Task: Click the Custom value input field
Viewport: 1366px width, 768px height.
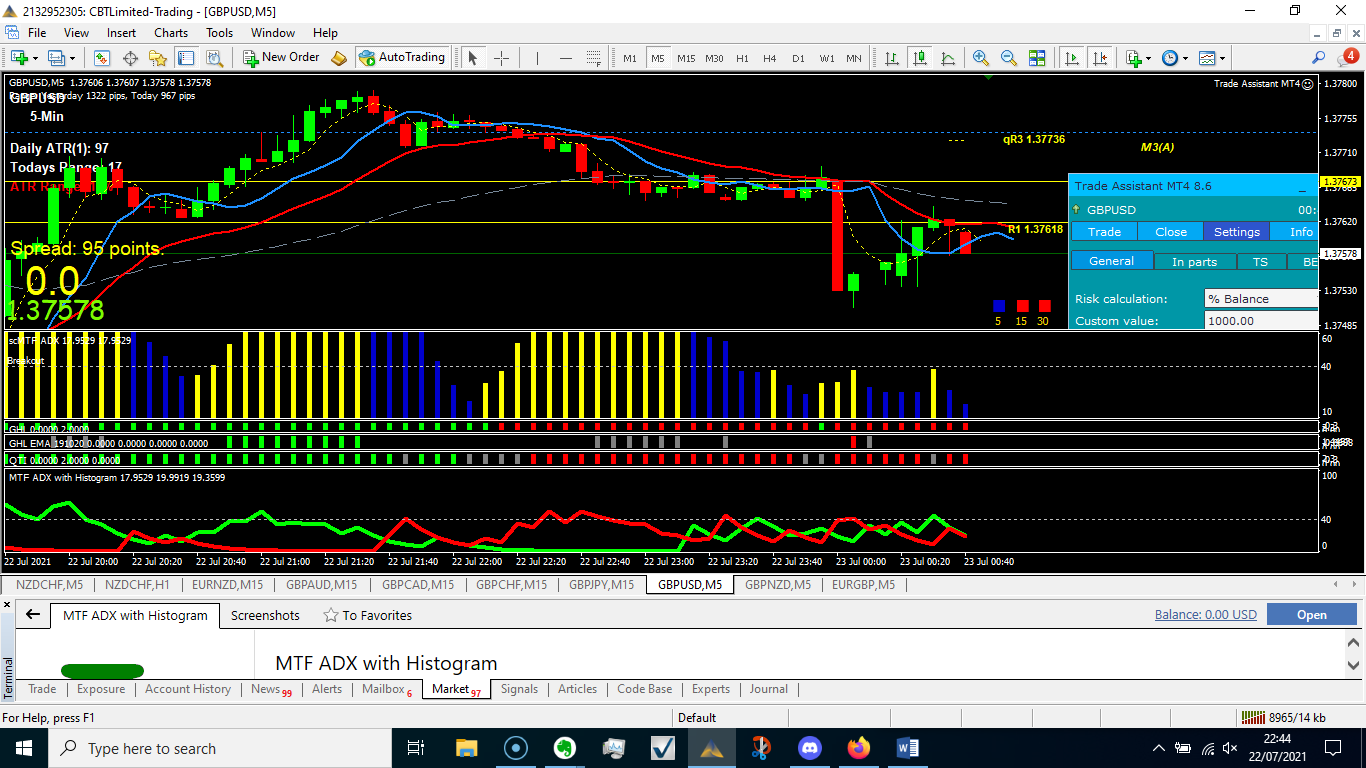Action: pyautogui.click(x=1261, y=321)
